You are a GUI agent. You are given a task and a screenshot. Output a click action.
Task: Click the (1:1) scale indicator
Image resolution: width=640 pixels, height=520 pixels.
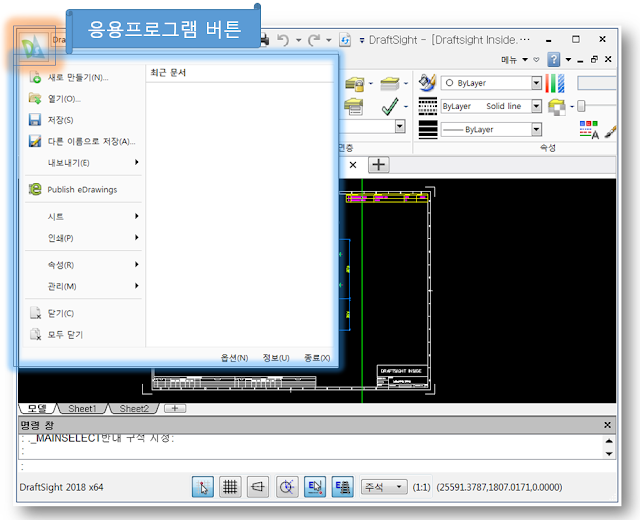click(x=421, y=487)
